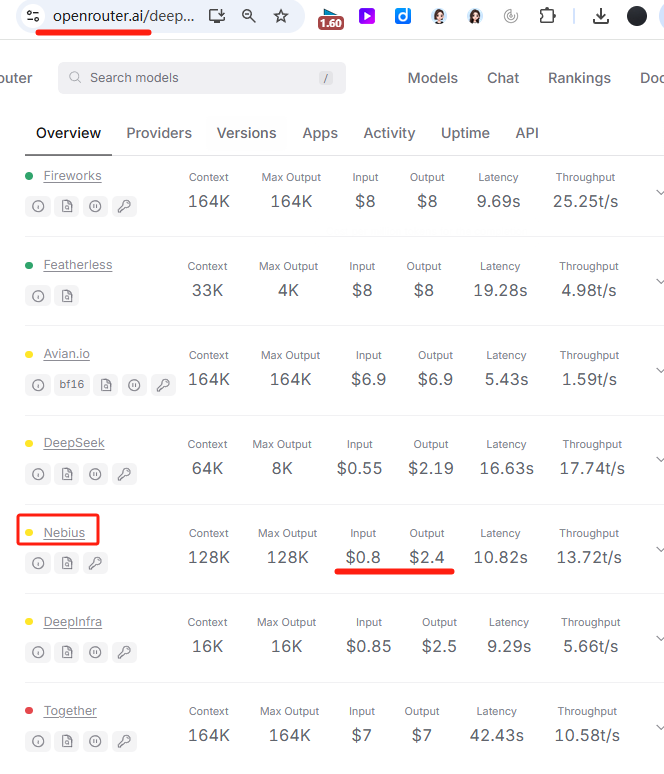This screenshot has width=664, height=774.
Task: Open the Fireworks provider link
Action: [x=72, y=176]
